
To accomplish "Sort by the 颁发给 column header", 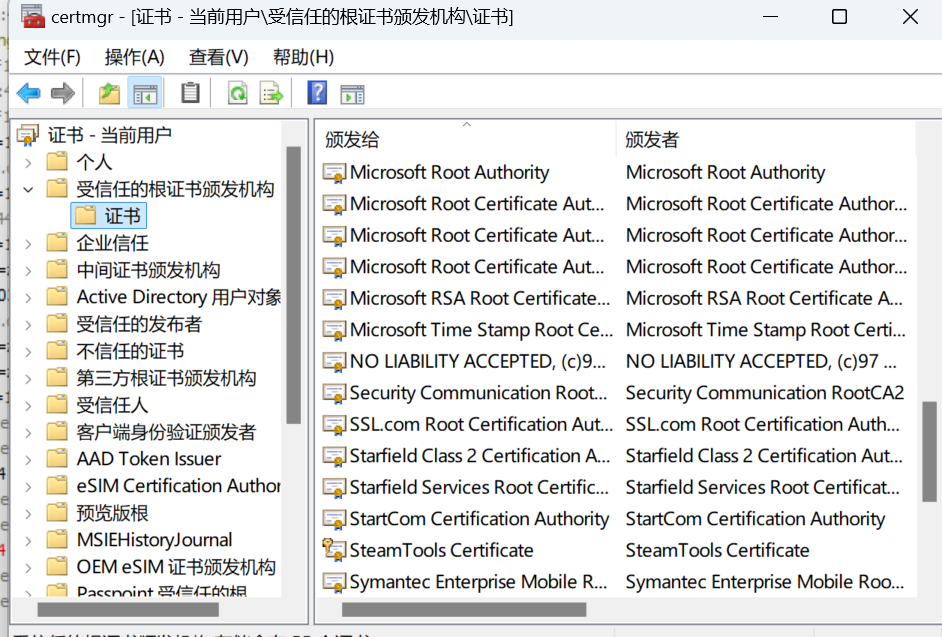I will click(x=466, y=139).
